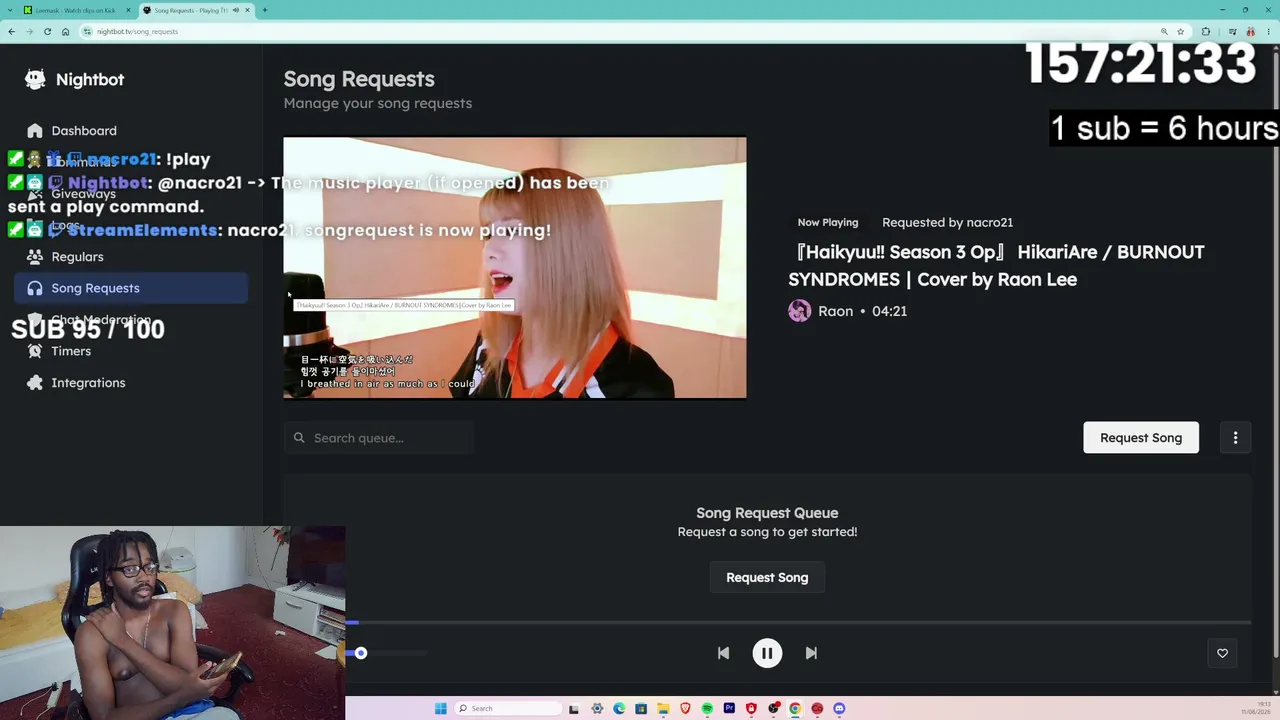
Task: Go back in browser history
Action: 11,31
